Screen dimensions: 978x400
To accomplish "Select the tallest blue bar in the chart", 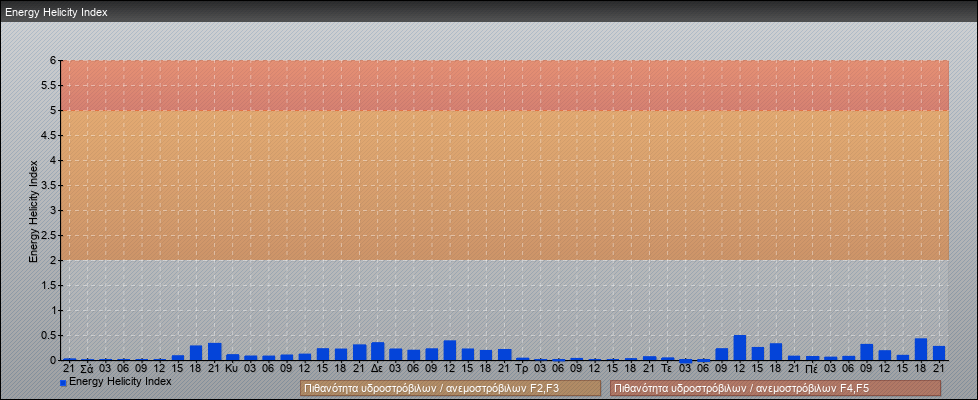I will [x=739, y=348].
